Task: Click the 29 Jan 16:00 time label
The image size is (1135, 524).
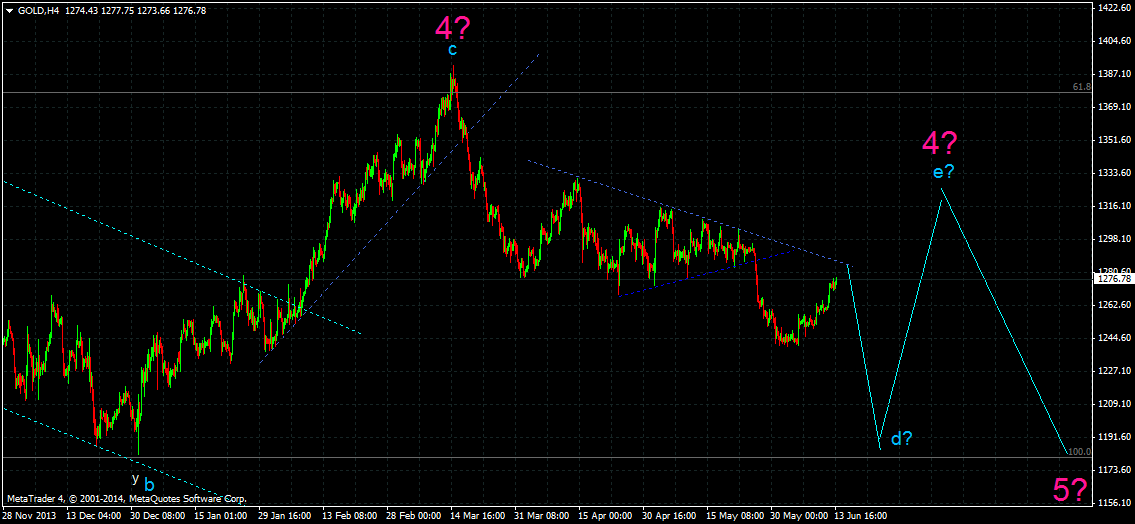Action: coord(283,517)
